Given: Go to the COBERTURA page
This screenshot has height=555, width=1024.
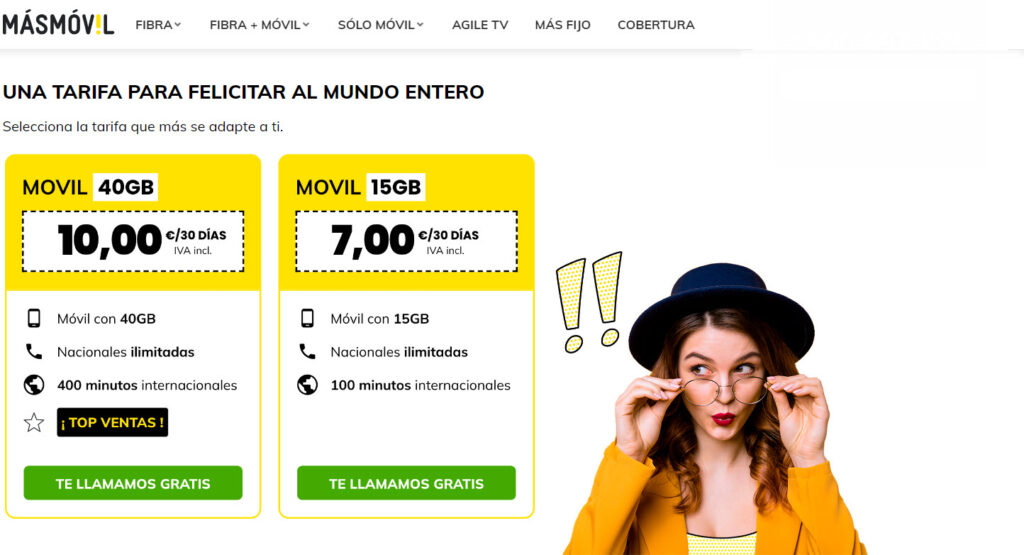Looking at the screenshot, I should (656, 25).
